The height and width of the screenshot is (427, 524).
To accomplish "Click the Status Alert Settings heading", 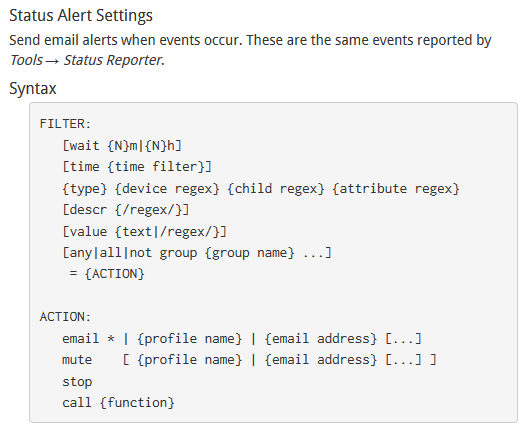I will tap(81, 16).
